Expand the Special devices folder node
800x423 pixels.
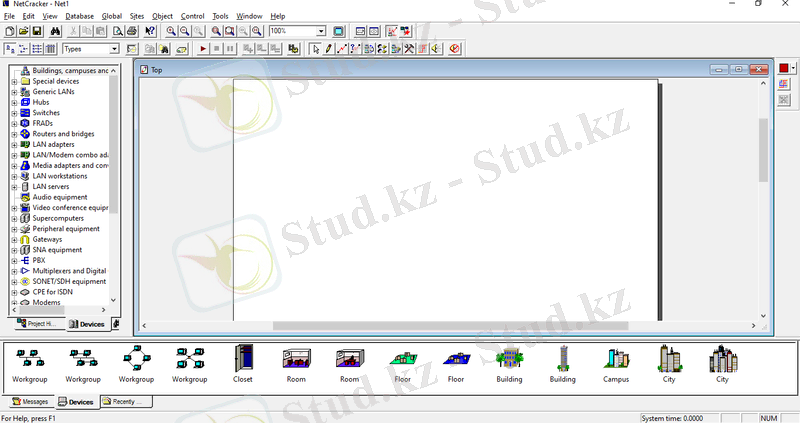pos(14,82)
